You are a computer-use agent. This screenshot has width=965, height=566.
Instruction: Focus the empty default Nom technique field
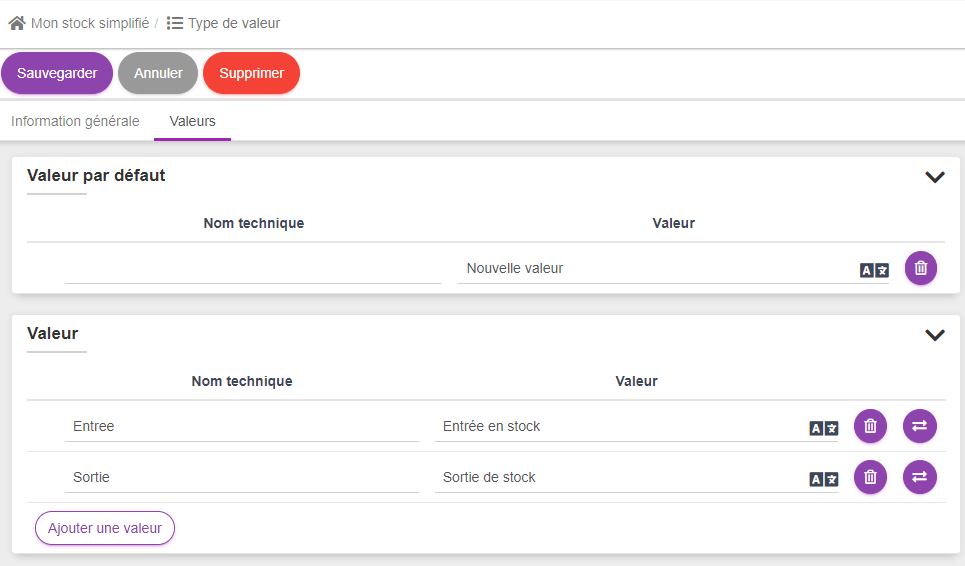coord(252,269)
